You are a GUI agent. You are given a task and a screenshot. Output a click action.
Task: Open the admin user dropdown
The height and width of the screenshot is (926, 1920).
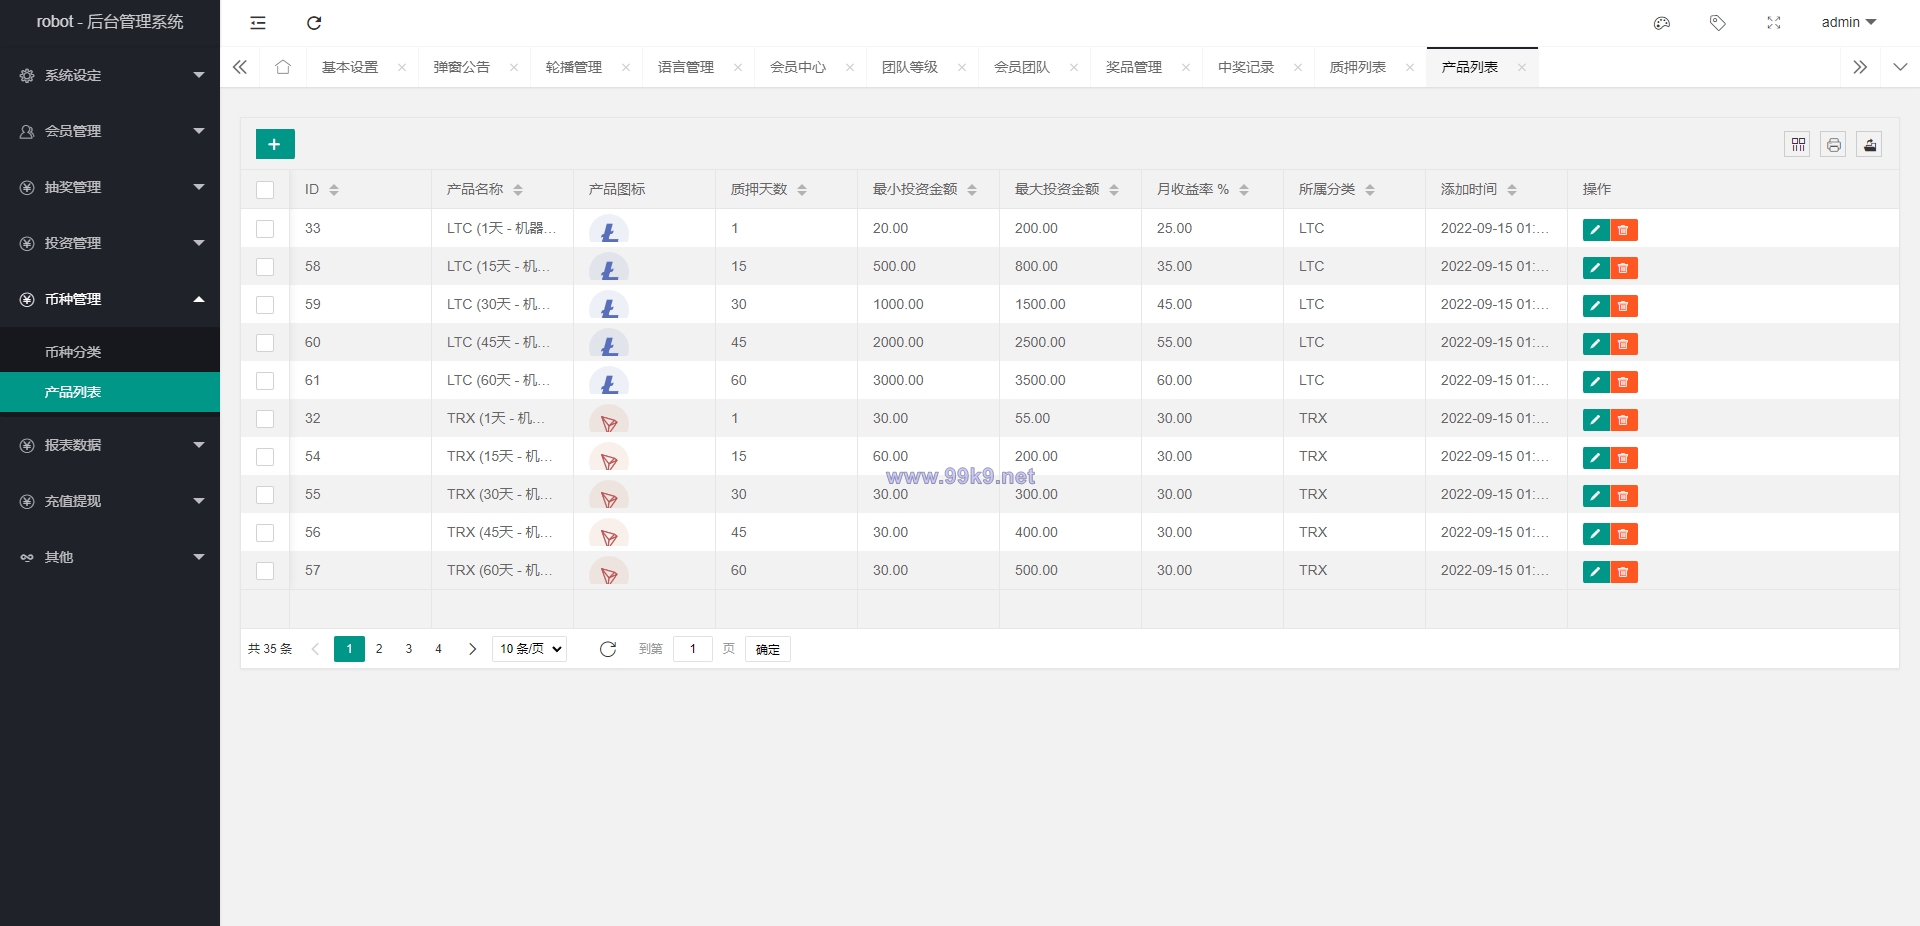[x=1848, y=22]
